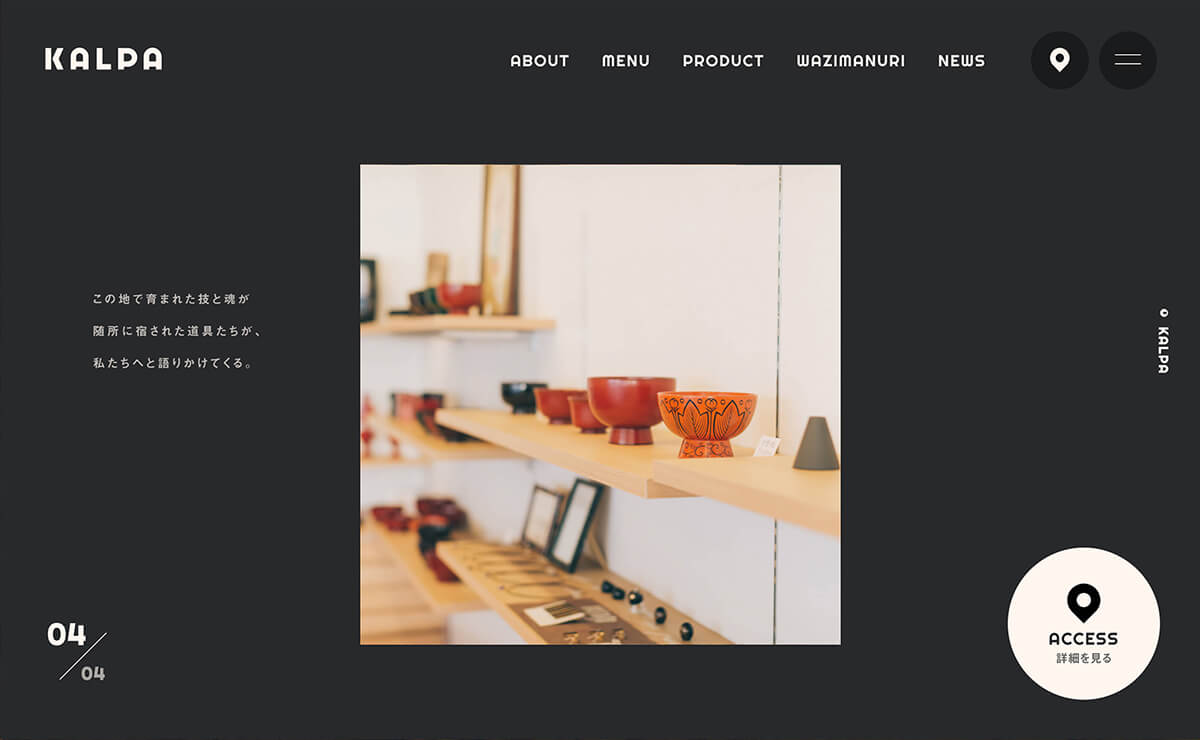Open the NEWS section
The width and height of the screenshot is (1200, 740).
(961, 61)
